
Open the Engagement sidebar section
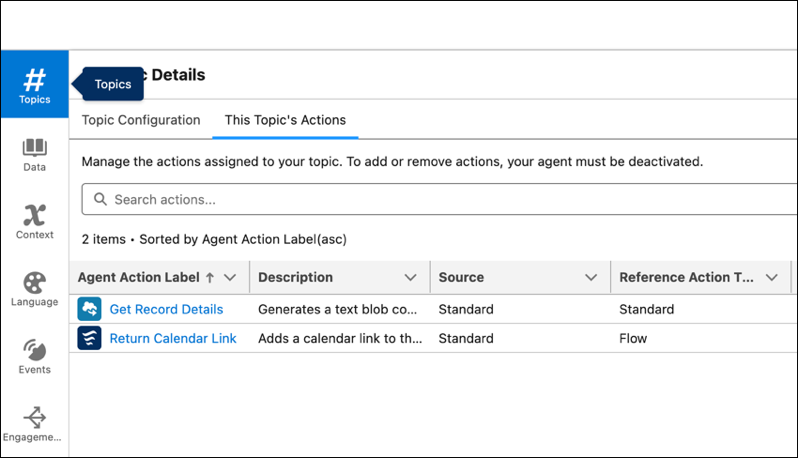click(33, 424)
